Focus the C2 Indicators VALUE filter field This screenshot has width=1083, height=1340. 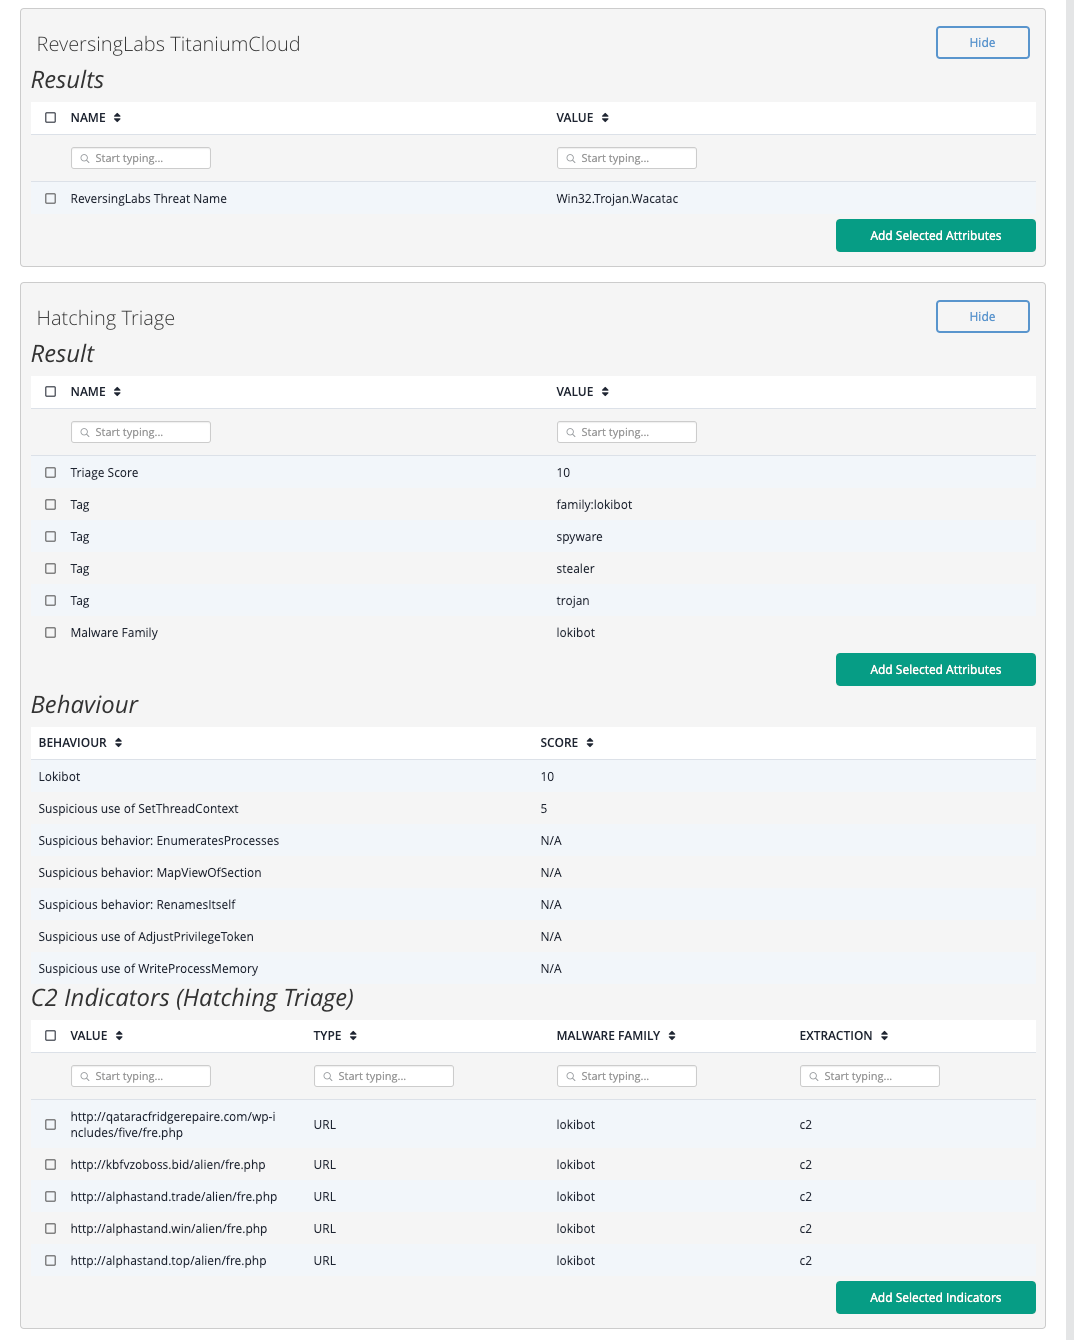(141, 1076)
